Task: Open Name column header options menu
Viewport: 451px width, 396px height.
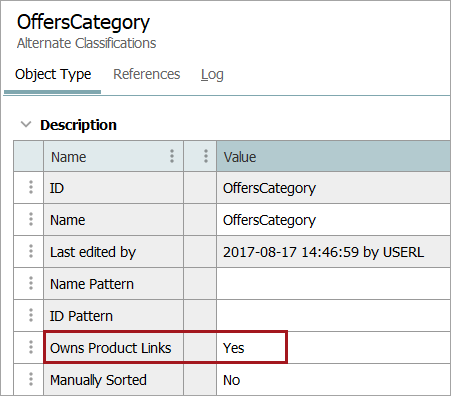Action: [172, 156]
